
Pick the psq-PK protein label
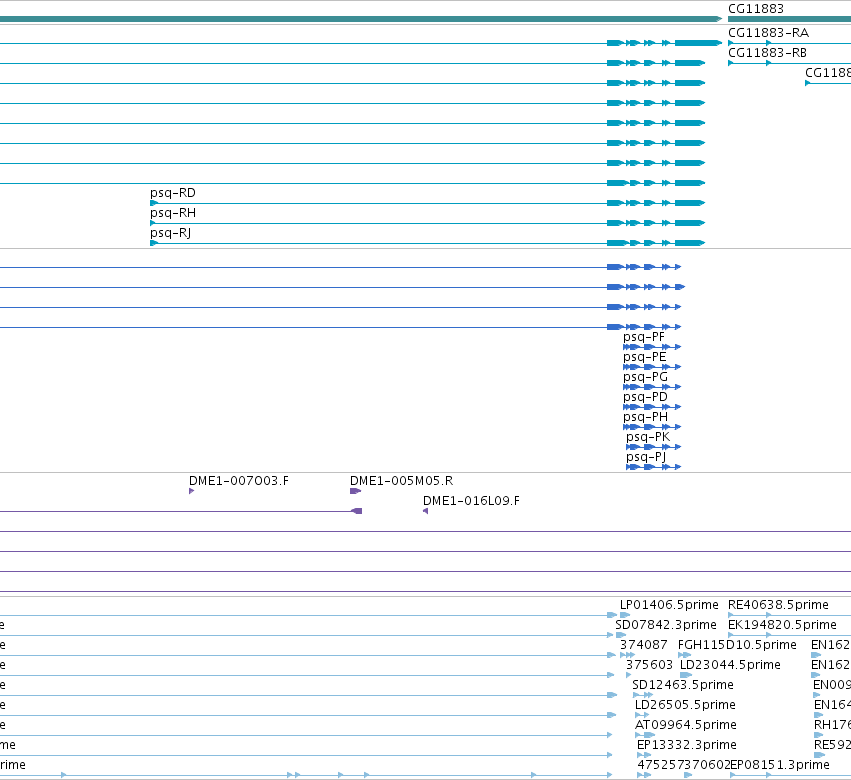(648, 437)
